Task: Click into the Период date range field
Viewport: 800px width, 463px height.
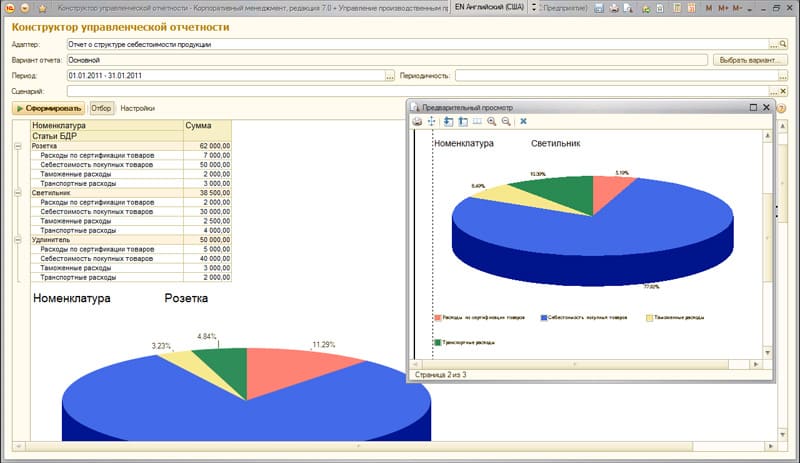Action: pyautogui.click(x=226, y=76)
